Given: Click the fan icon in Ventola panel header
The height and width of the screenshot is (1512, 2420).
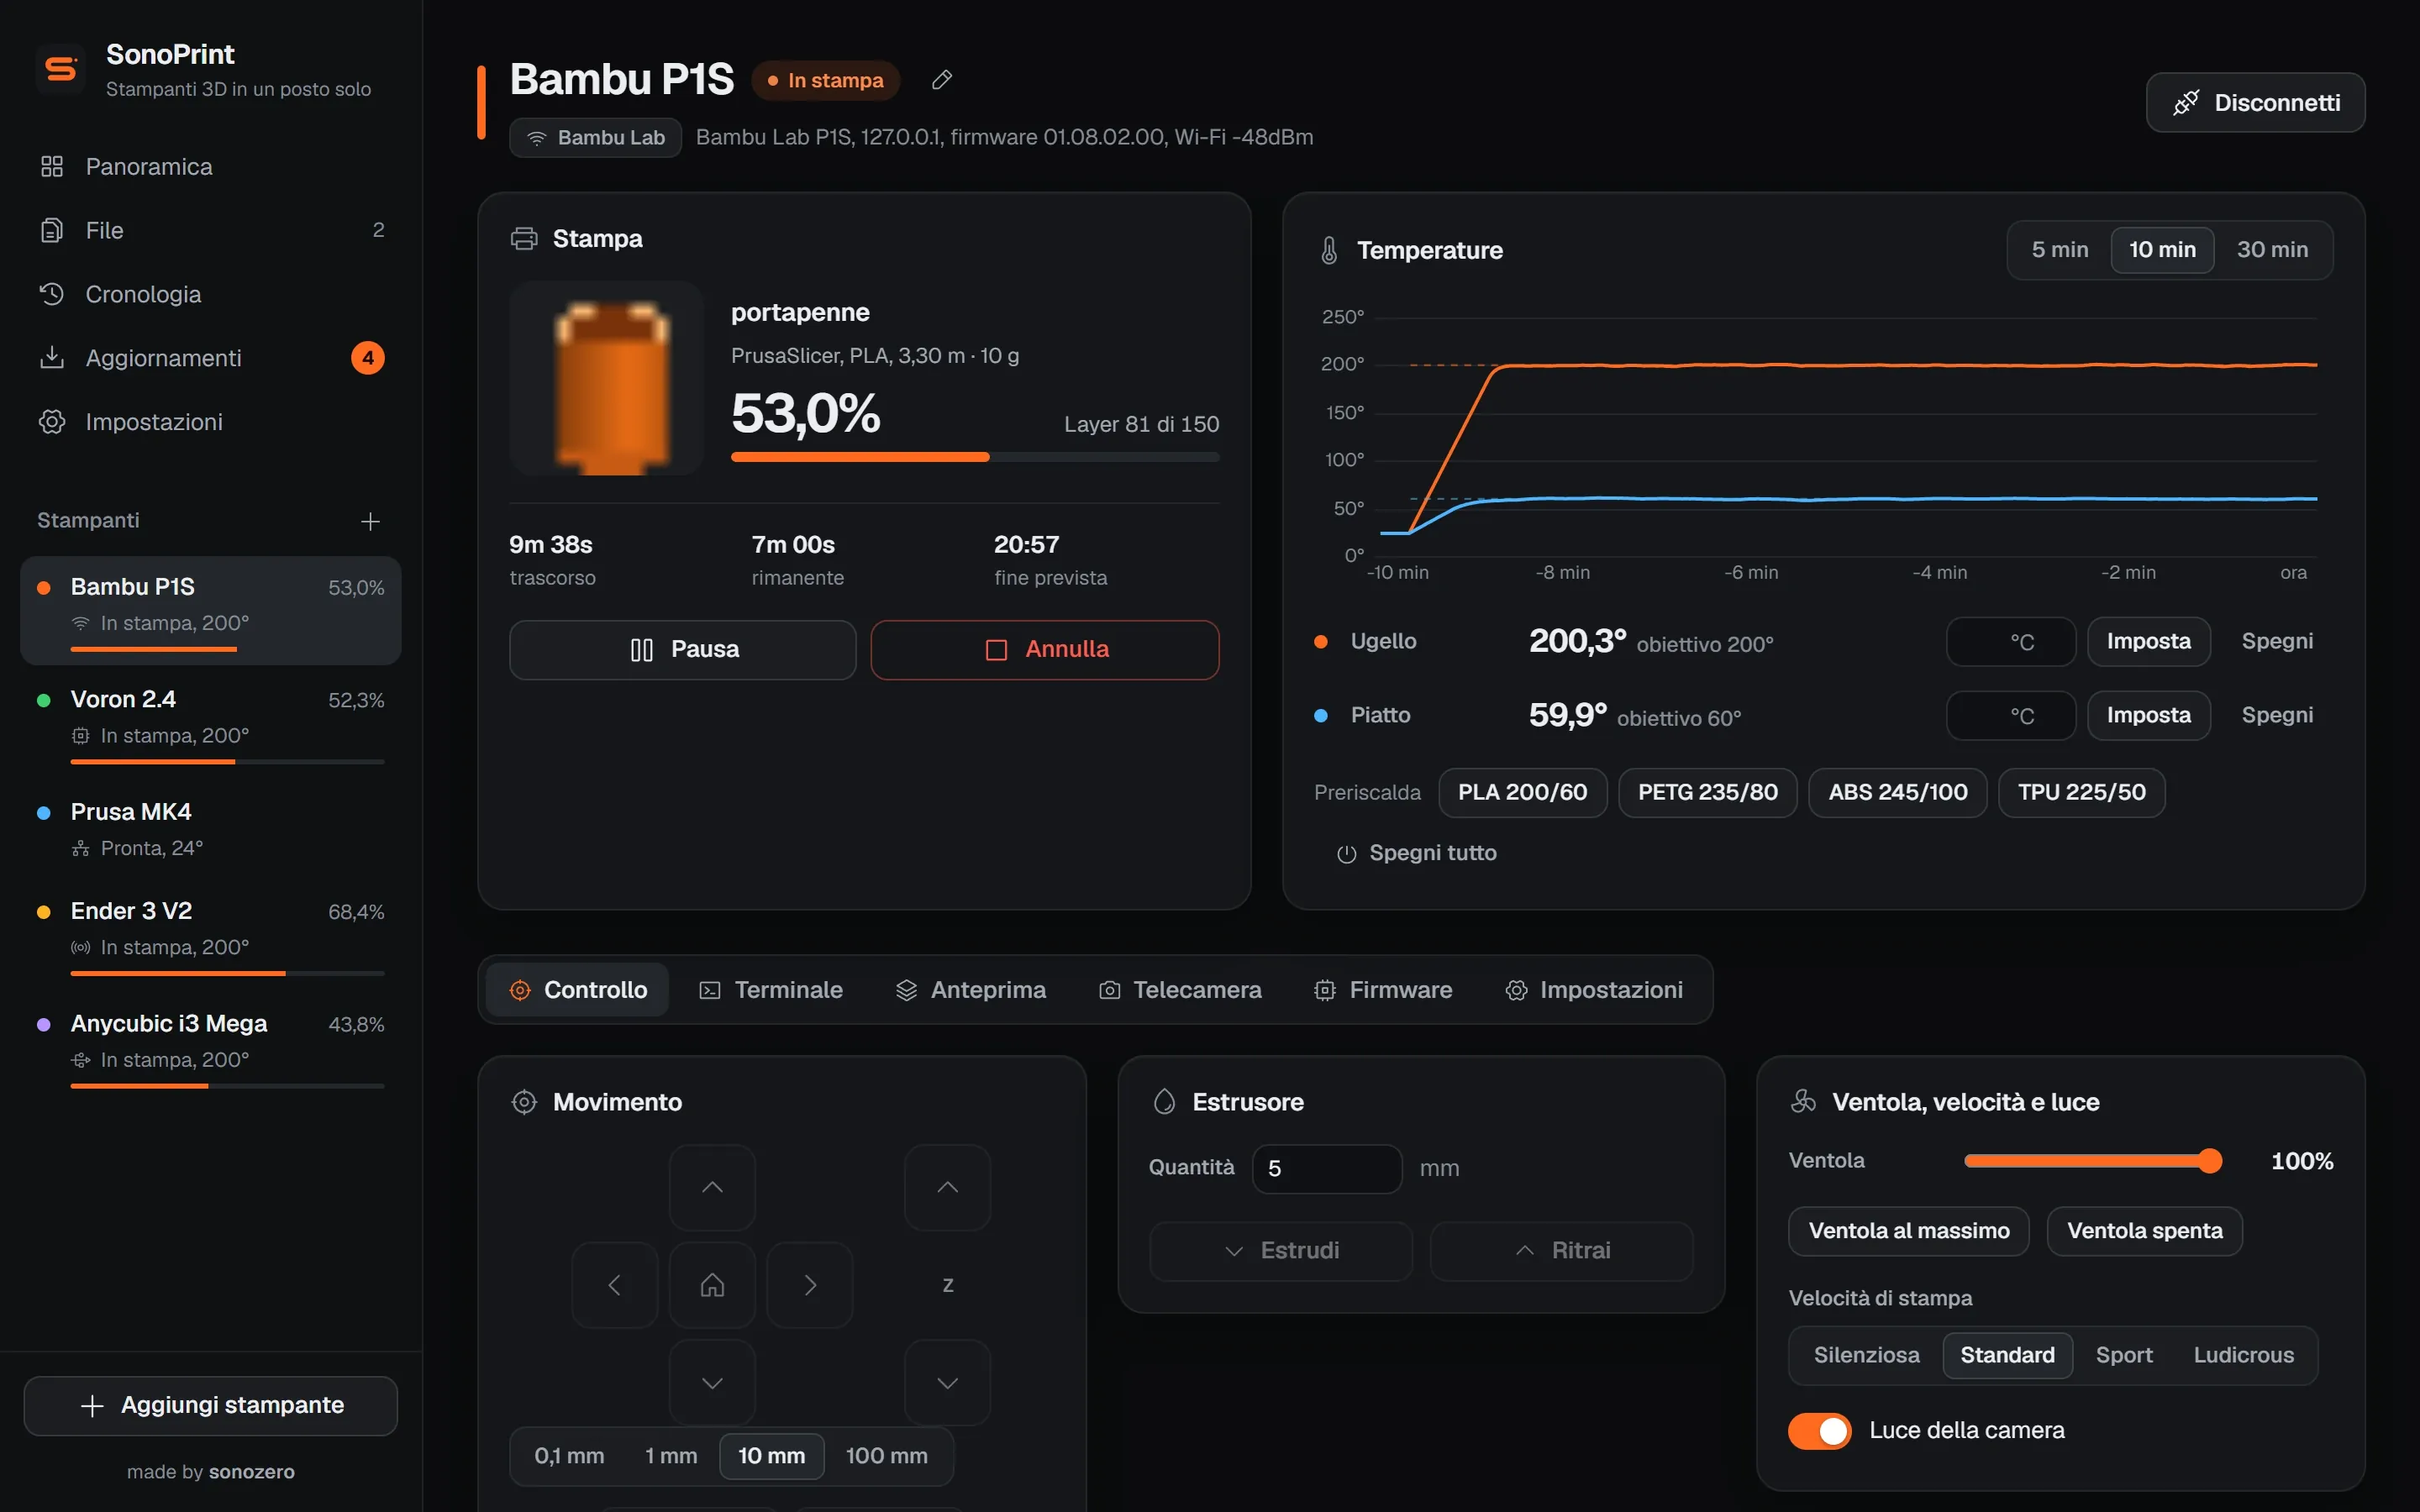Looking at the screenshot, I should tap(1803, 1102).
